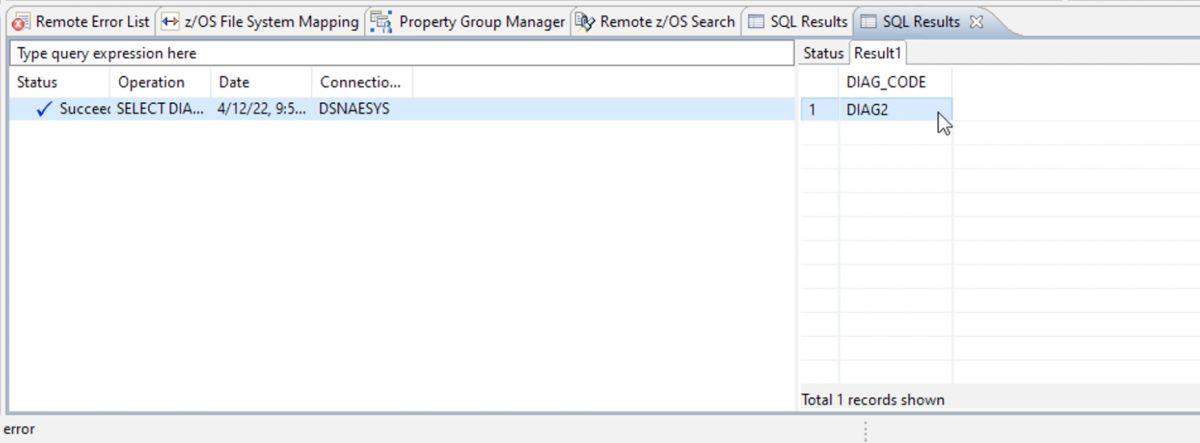Select row number 1 in results
This screenshot has height=443, width=1200.
click(819, 110)
